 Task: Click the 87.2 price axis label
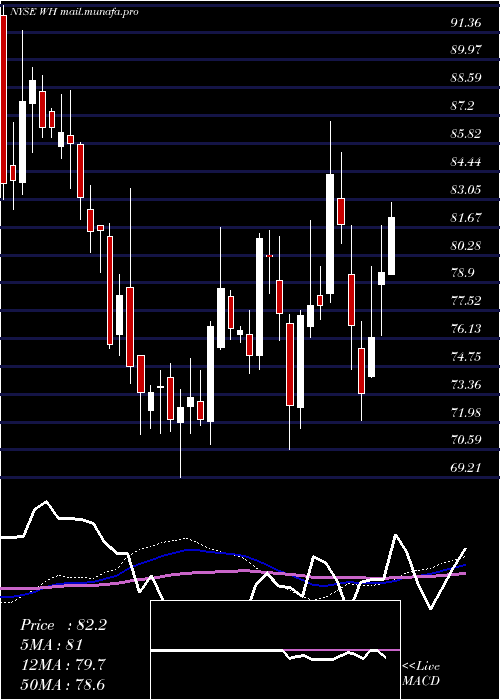(x=462, y=106)
